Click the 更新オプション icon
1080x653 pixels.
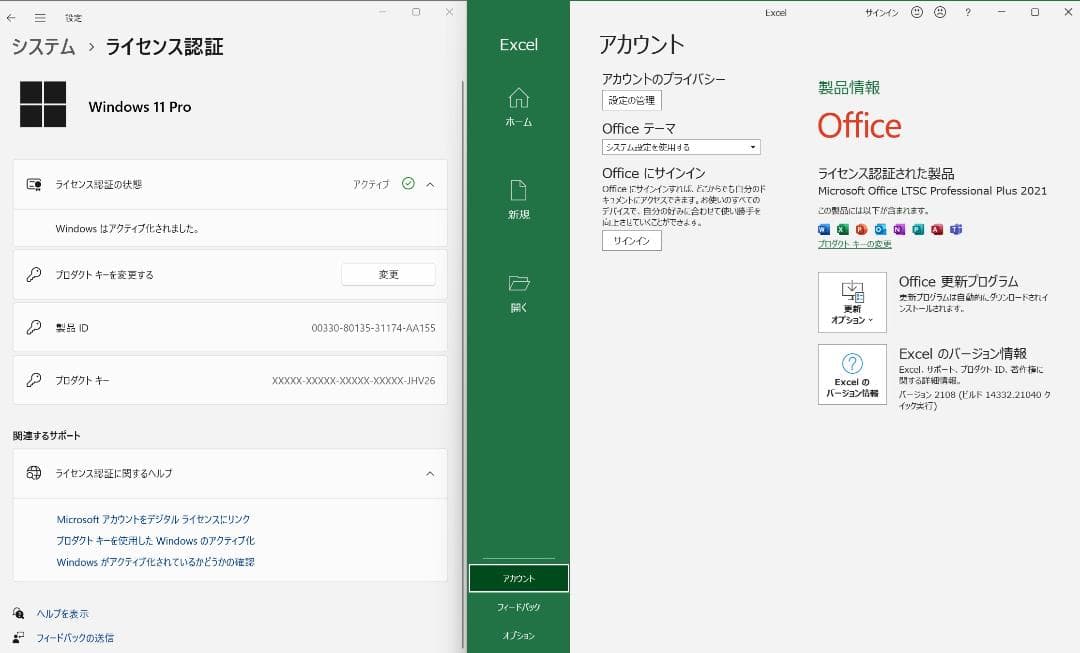click(x=851, y=302)
